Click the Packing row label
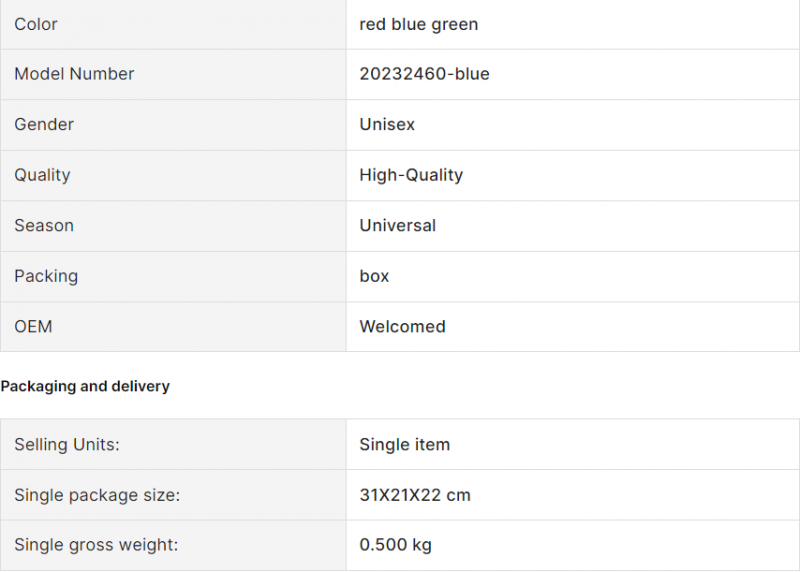This screenshot has width=800, height=572. [x=46, y=276]
